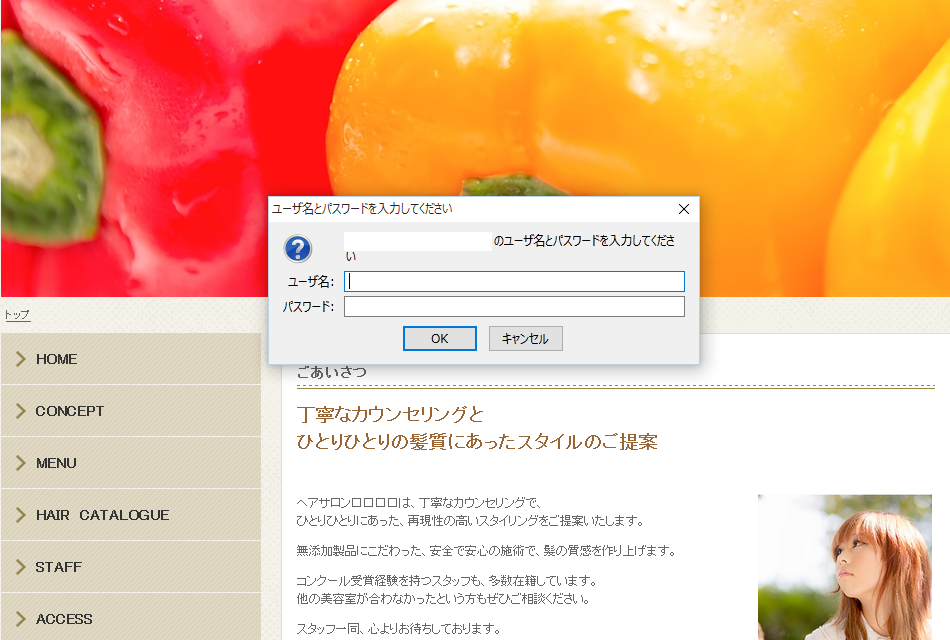Navigate to the STAFF page

pos(57,567)
